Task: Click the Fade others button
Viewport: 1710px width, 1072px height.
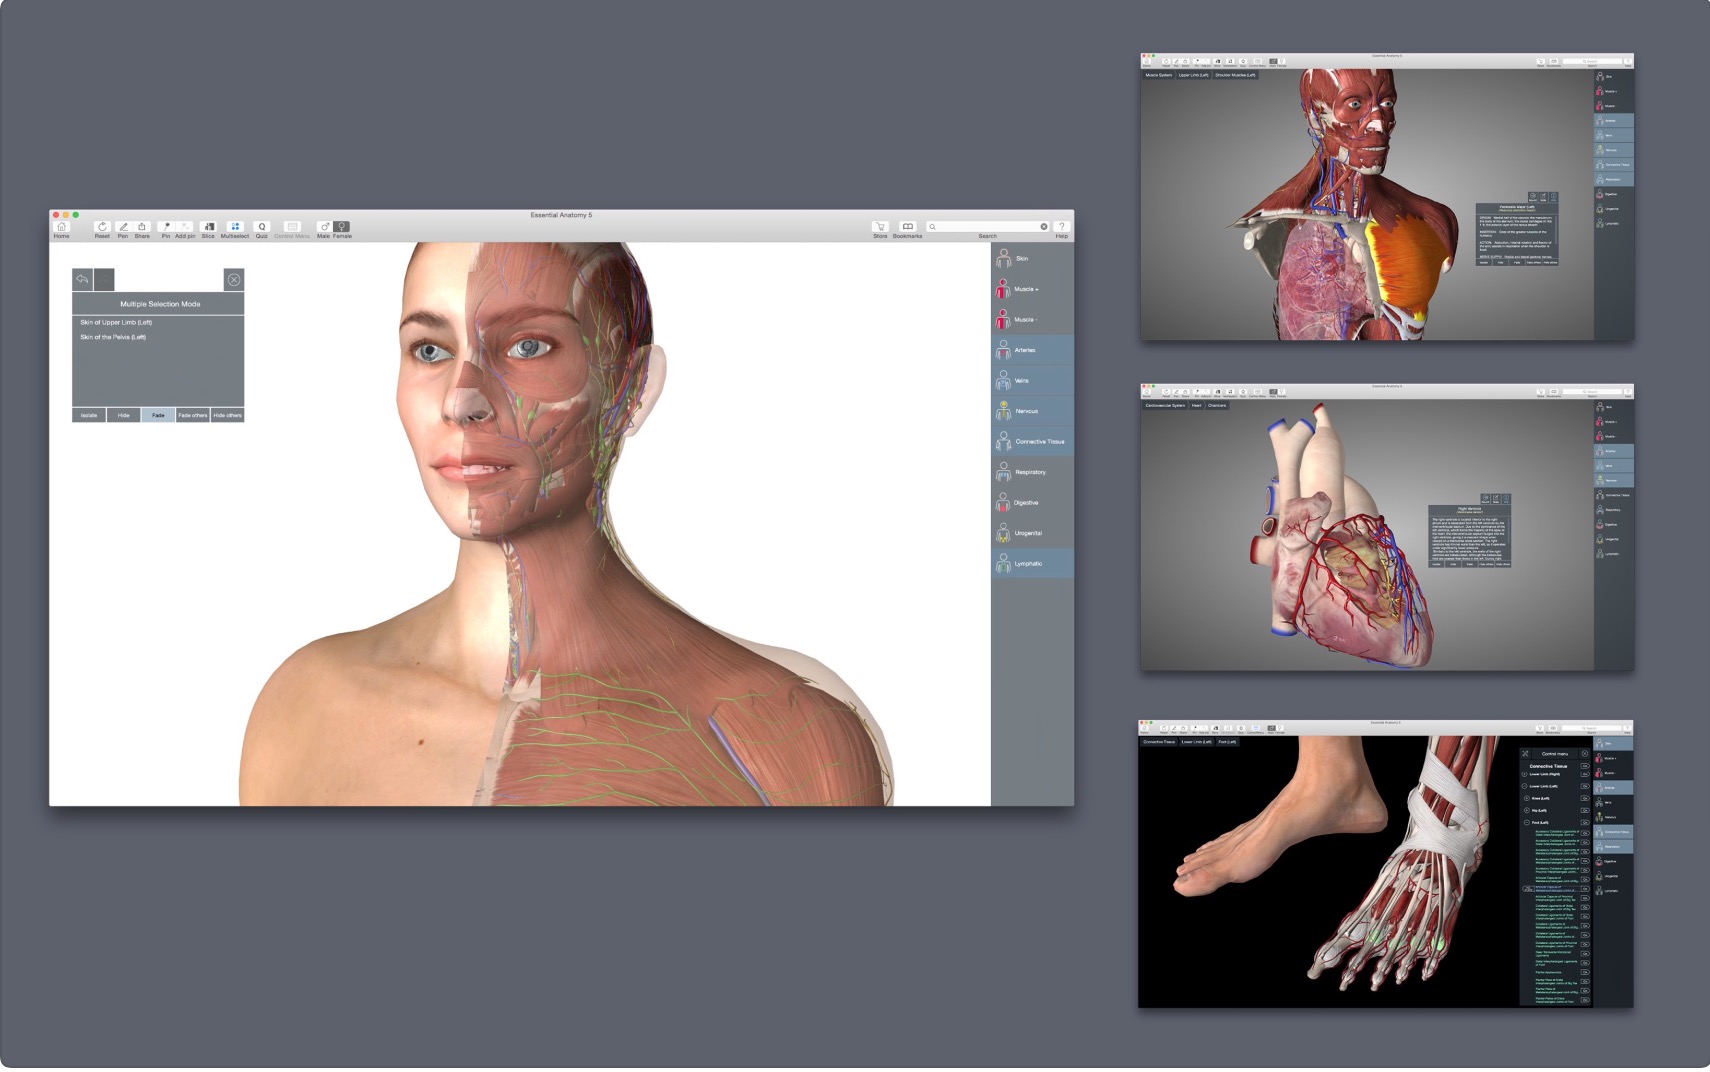Action: coord(193,415)
